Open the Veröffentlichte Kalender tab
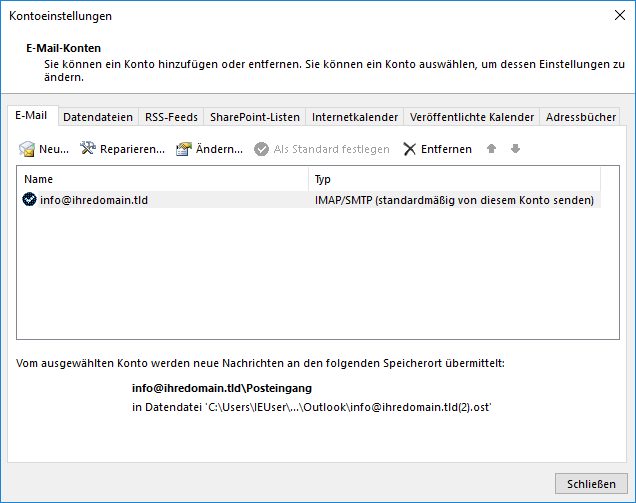Image resolution: width=636 pixels, height=503 pixels. coord(471,117)
